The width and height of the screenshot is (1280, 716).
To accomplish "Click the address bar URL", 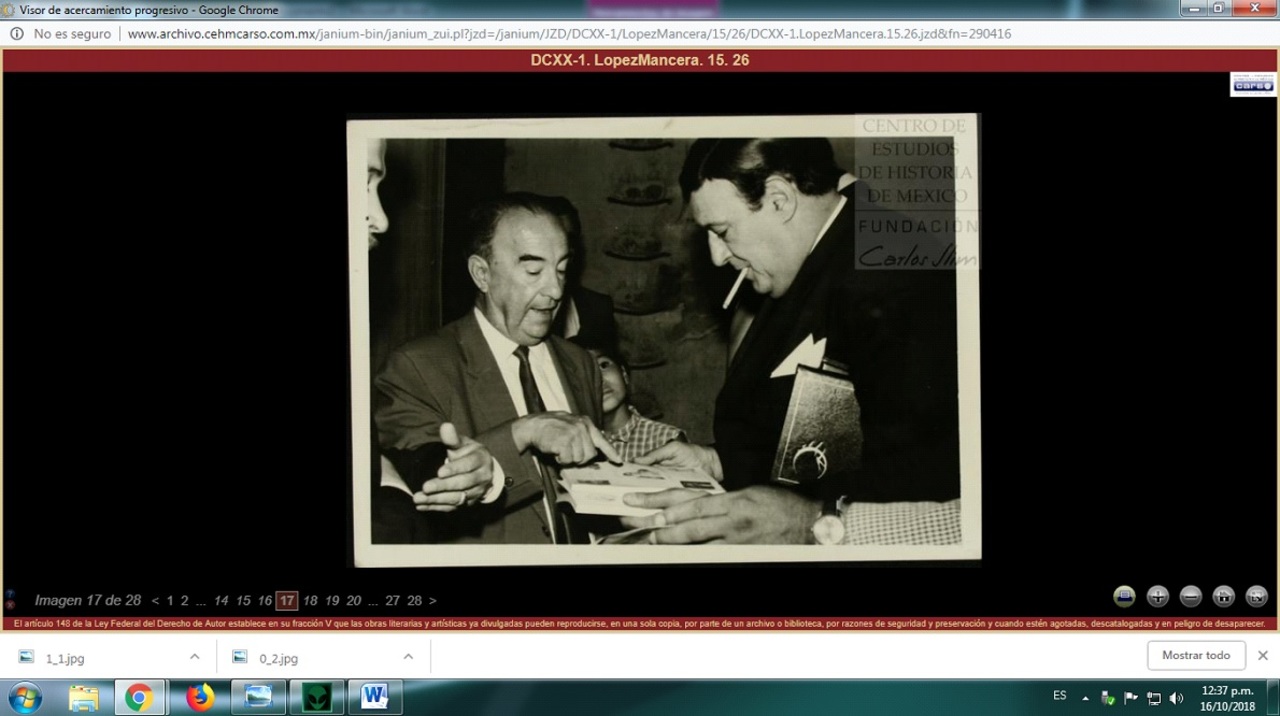I will pyautogui.click(x=568, y=34).
